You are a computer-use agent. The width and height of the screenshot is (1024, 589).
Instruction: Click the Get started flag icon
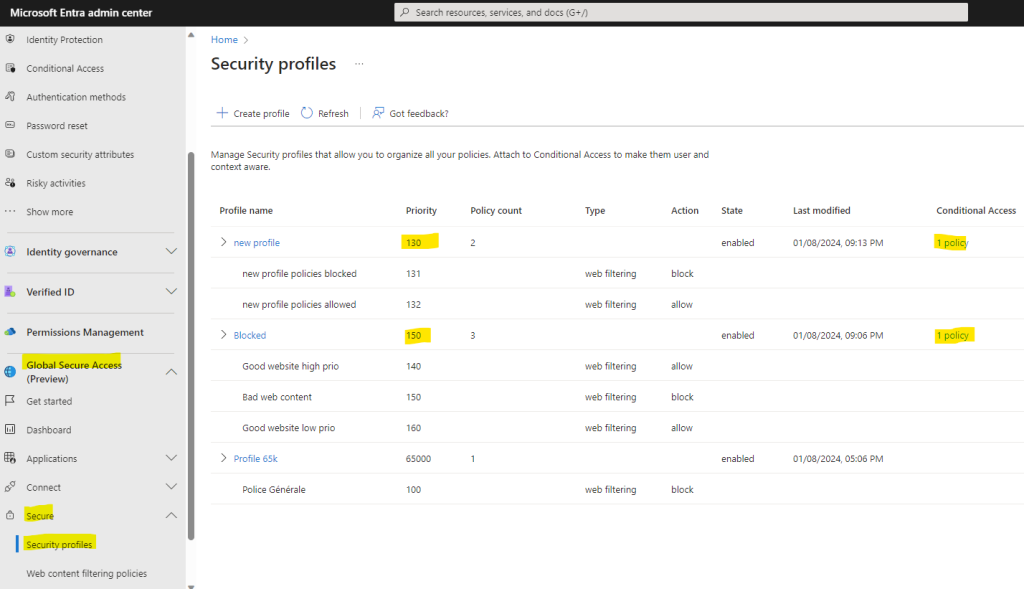[10, 400]
